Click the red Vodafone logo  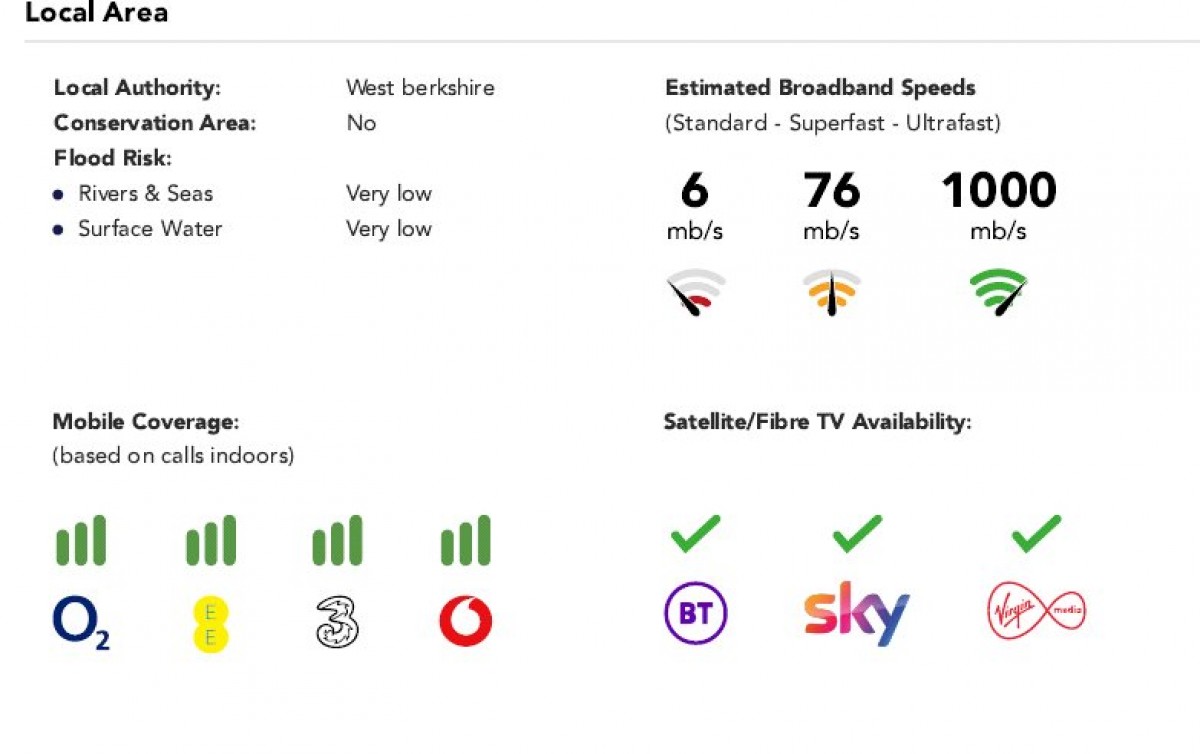[466, 622]
